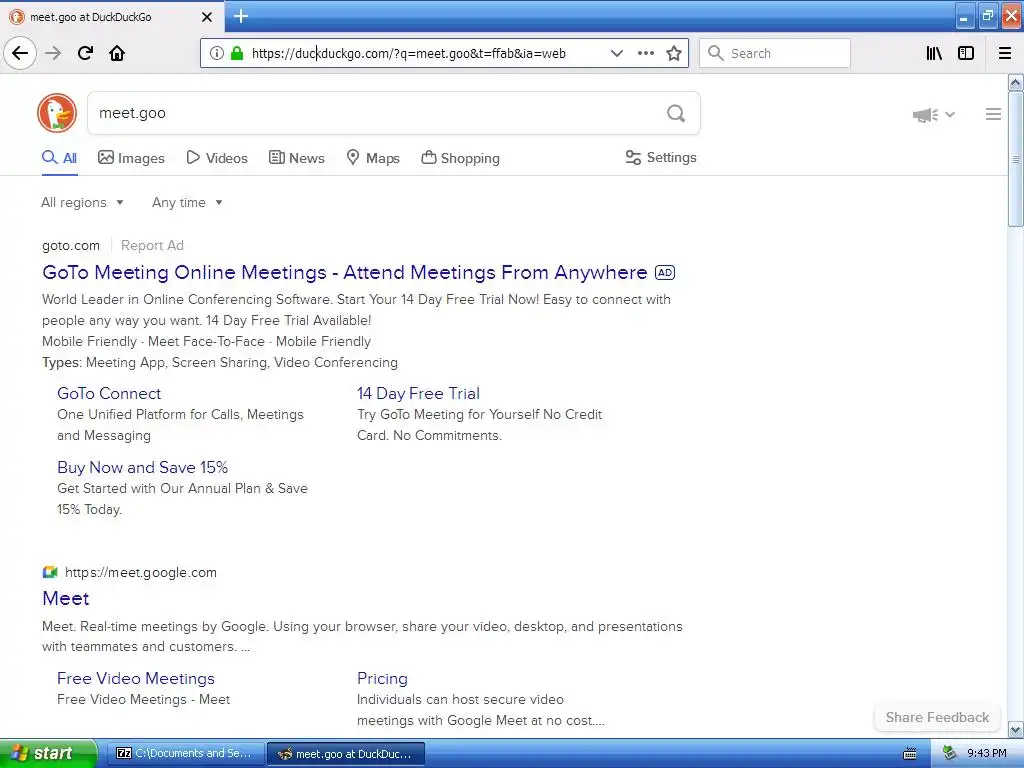This screenshot has width=1024, height=768.
Task: Click the page scrollbar up arrow
Action: pyautogui.click(x=1016, y=82)
